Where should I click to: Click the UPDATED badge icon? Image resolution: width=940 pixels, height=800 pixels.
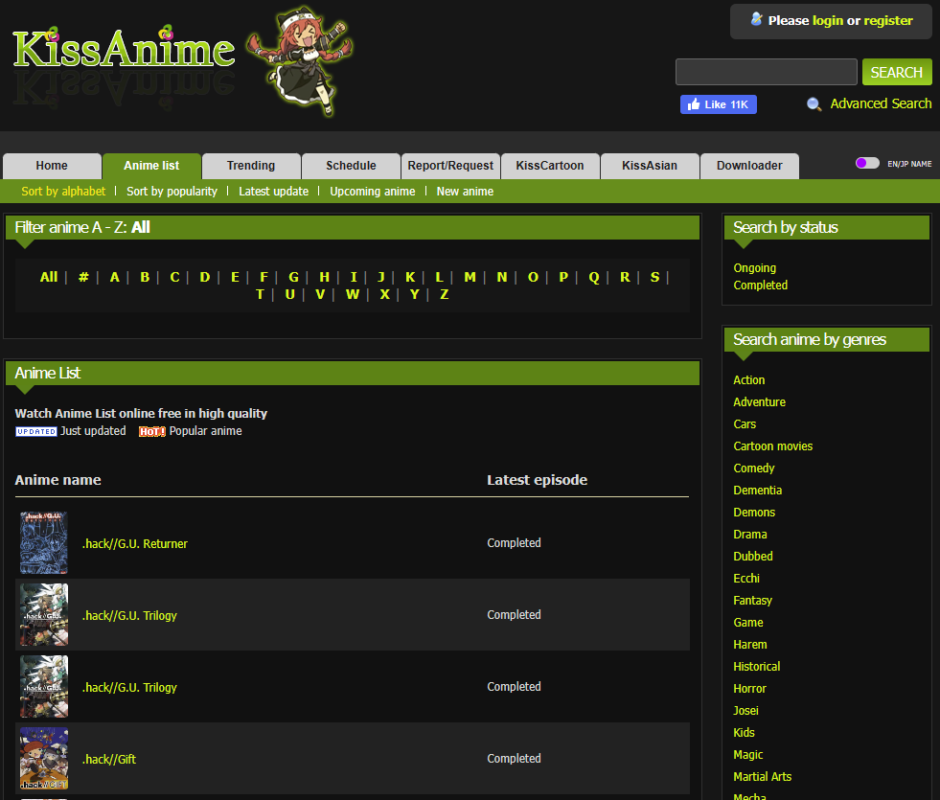[x=36, y=431]
